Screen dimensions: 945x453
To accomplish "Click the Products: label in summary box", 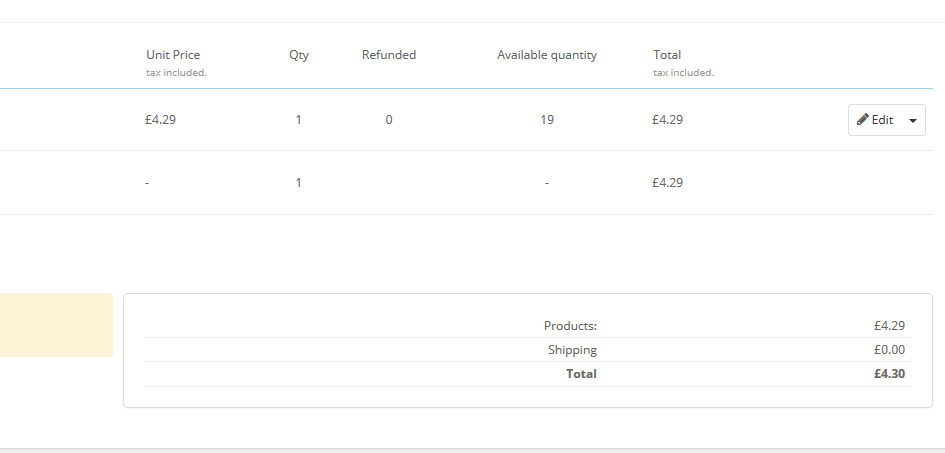I will click(x=570, y=326).
